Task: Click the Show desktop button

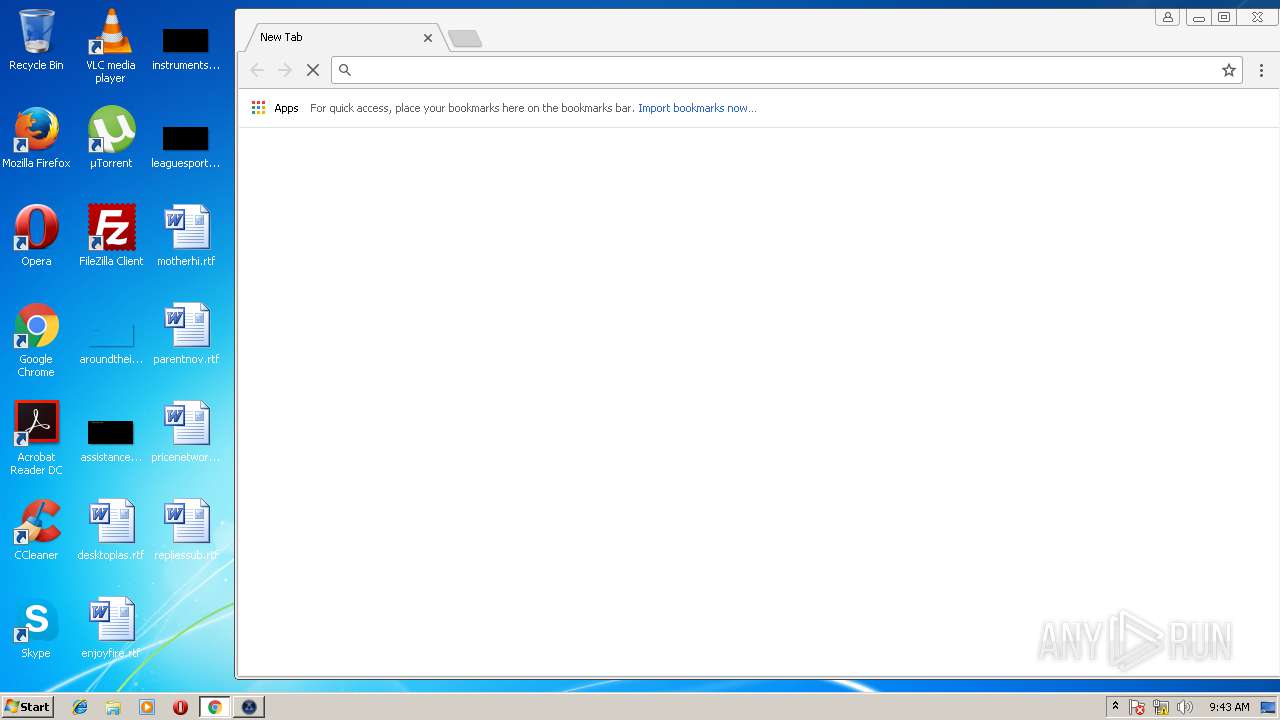Action: (x=1269, y=707)
